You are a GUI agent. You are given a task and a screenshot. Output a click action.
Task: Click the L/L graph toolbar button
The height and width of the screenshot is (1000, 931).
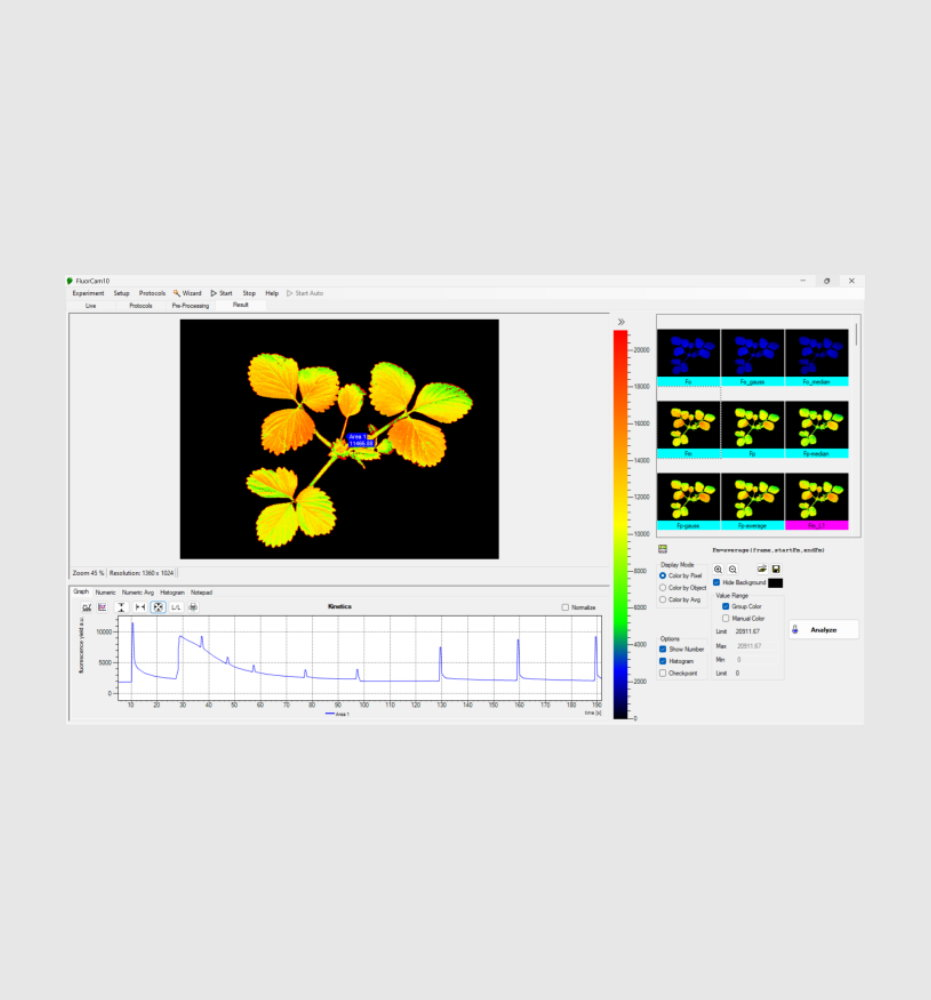(x=176, y=607)
